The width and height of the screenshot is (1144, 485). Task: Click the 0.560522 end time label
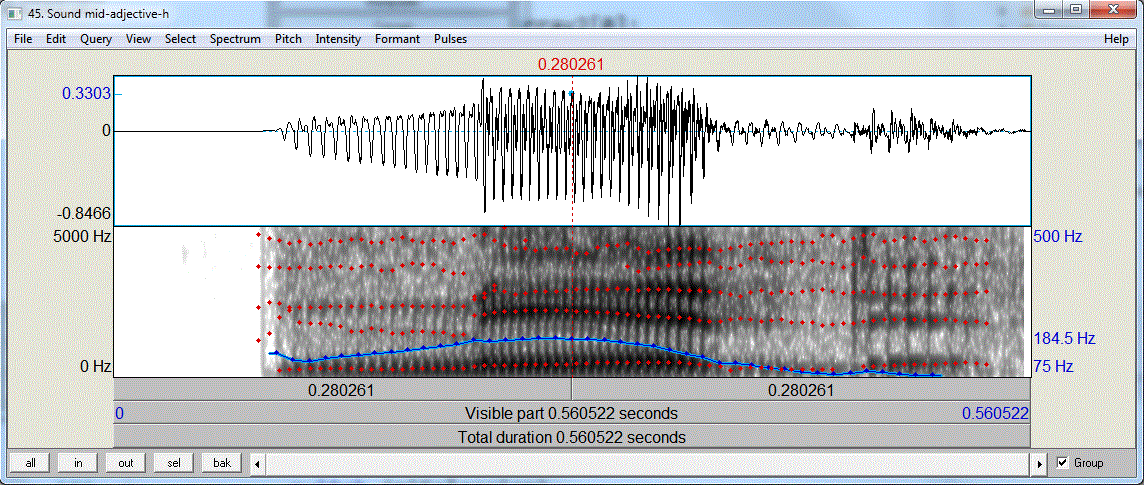995,414
